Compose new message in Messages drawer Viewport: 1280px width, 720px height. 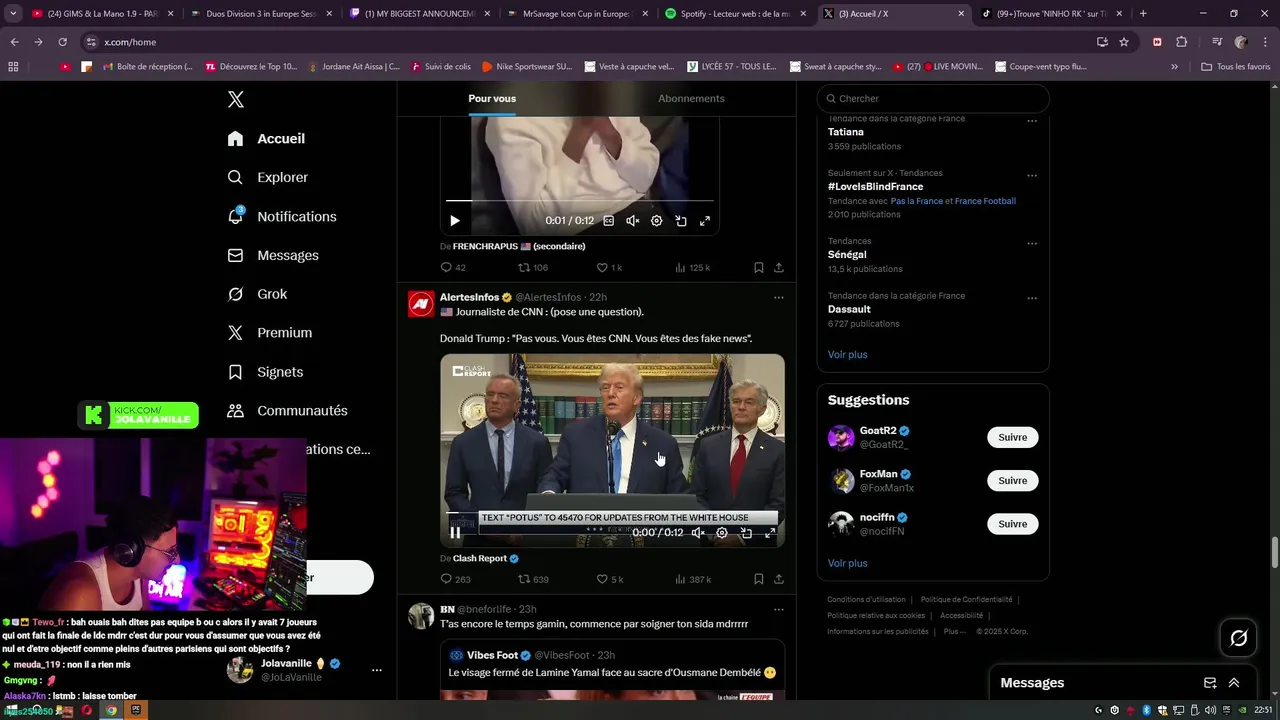tap(1210, 683)
